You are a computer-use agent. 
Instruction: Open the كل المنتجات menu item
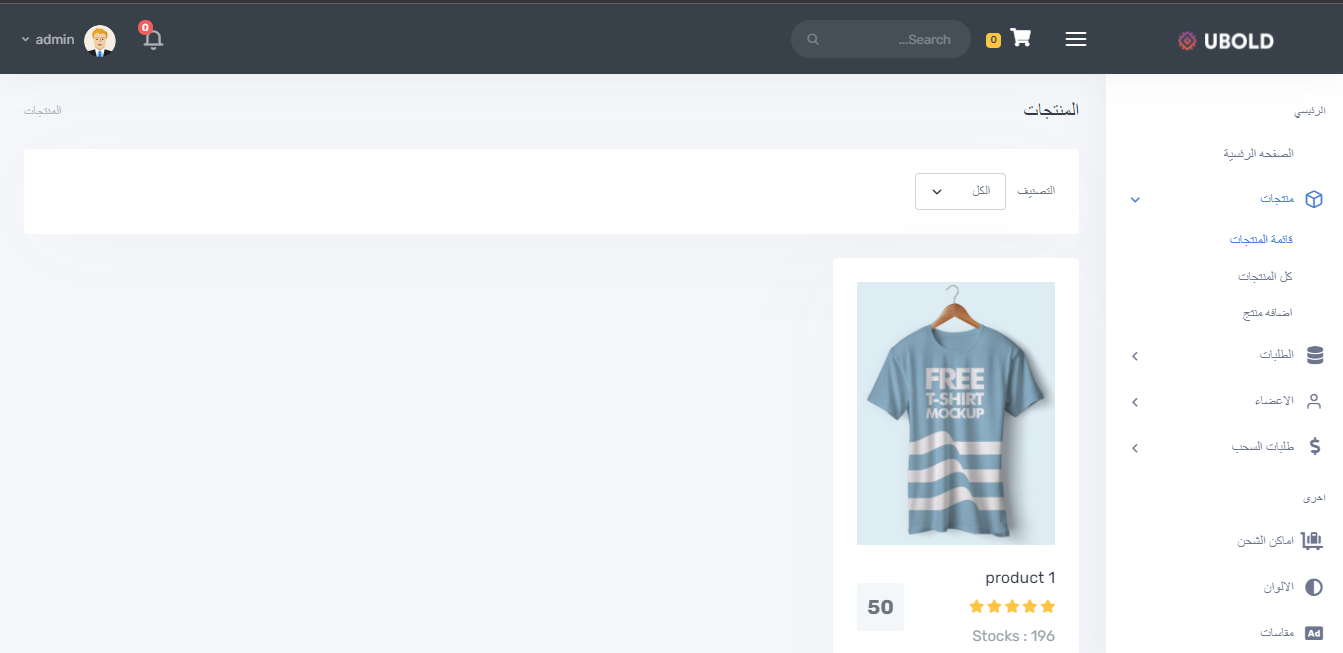coord(1265,276)
